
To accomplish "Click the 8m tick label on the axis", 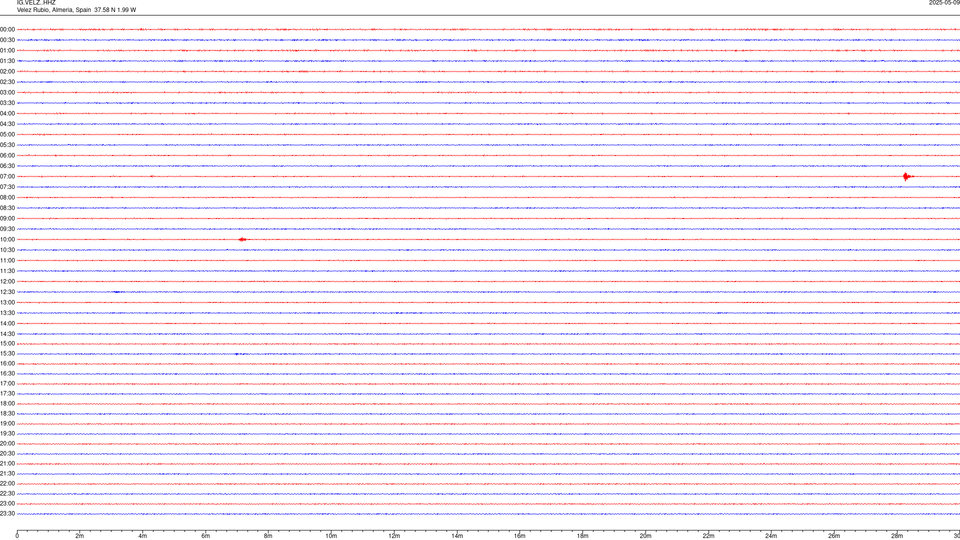I will 268,536.
